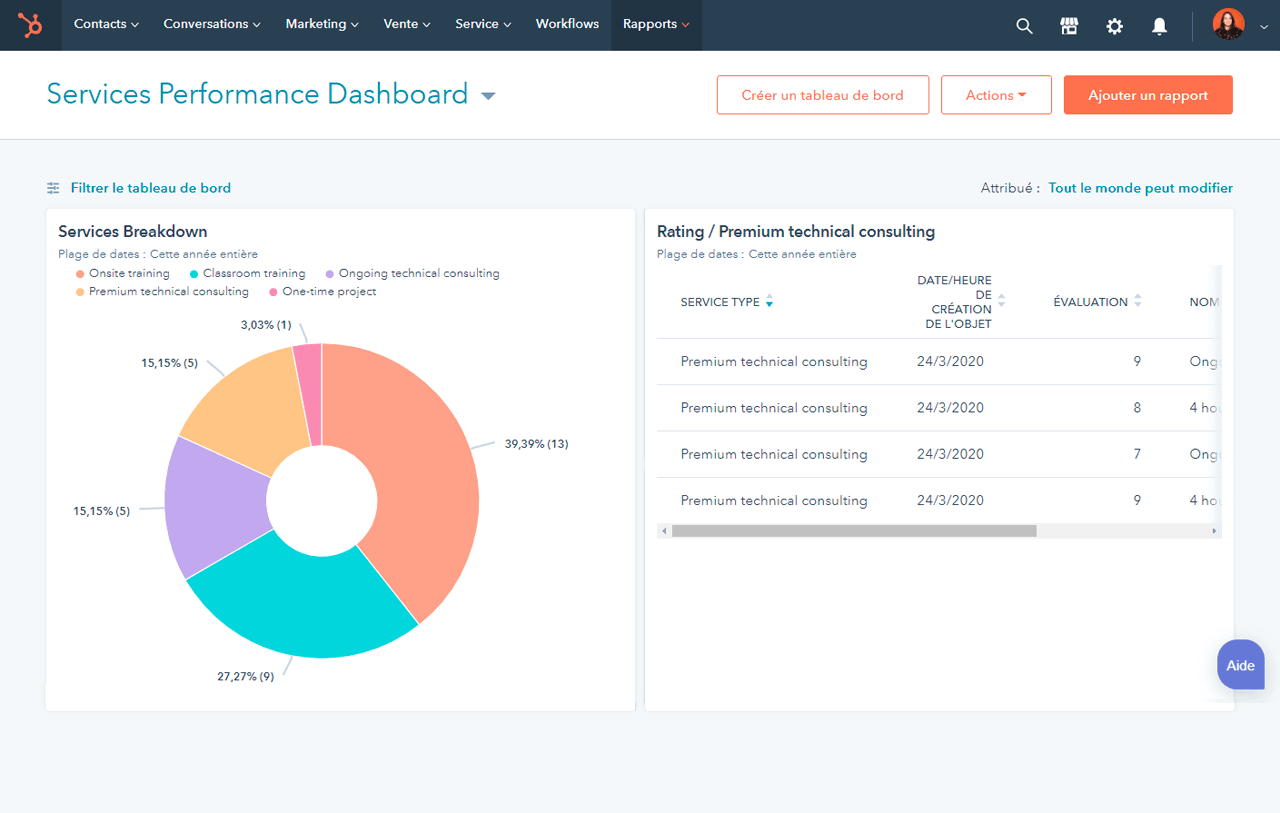
Task: Toggle Onsite training legend item
Action: coord(129,273)
